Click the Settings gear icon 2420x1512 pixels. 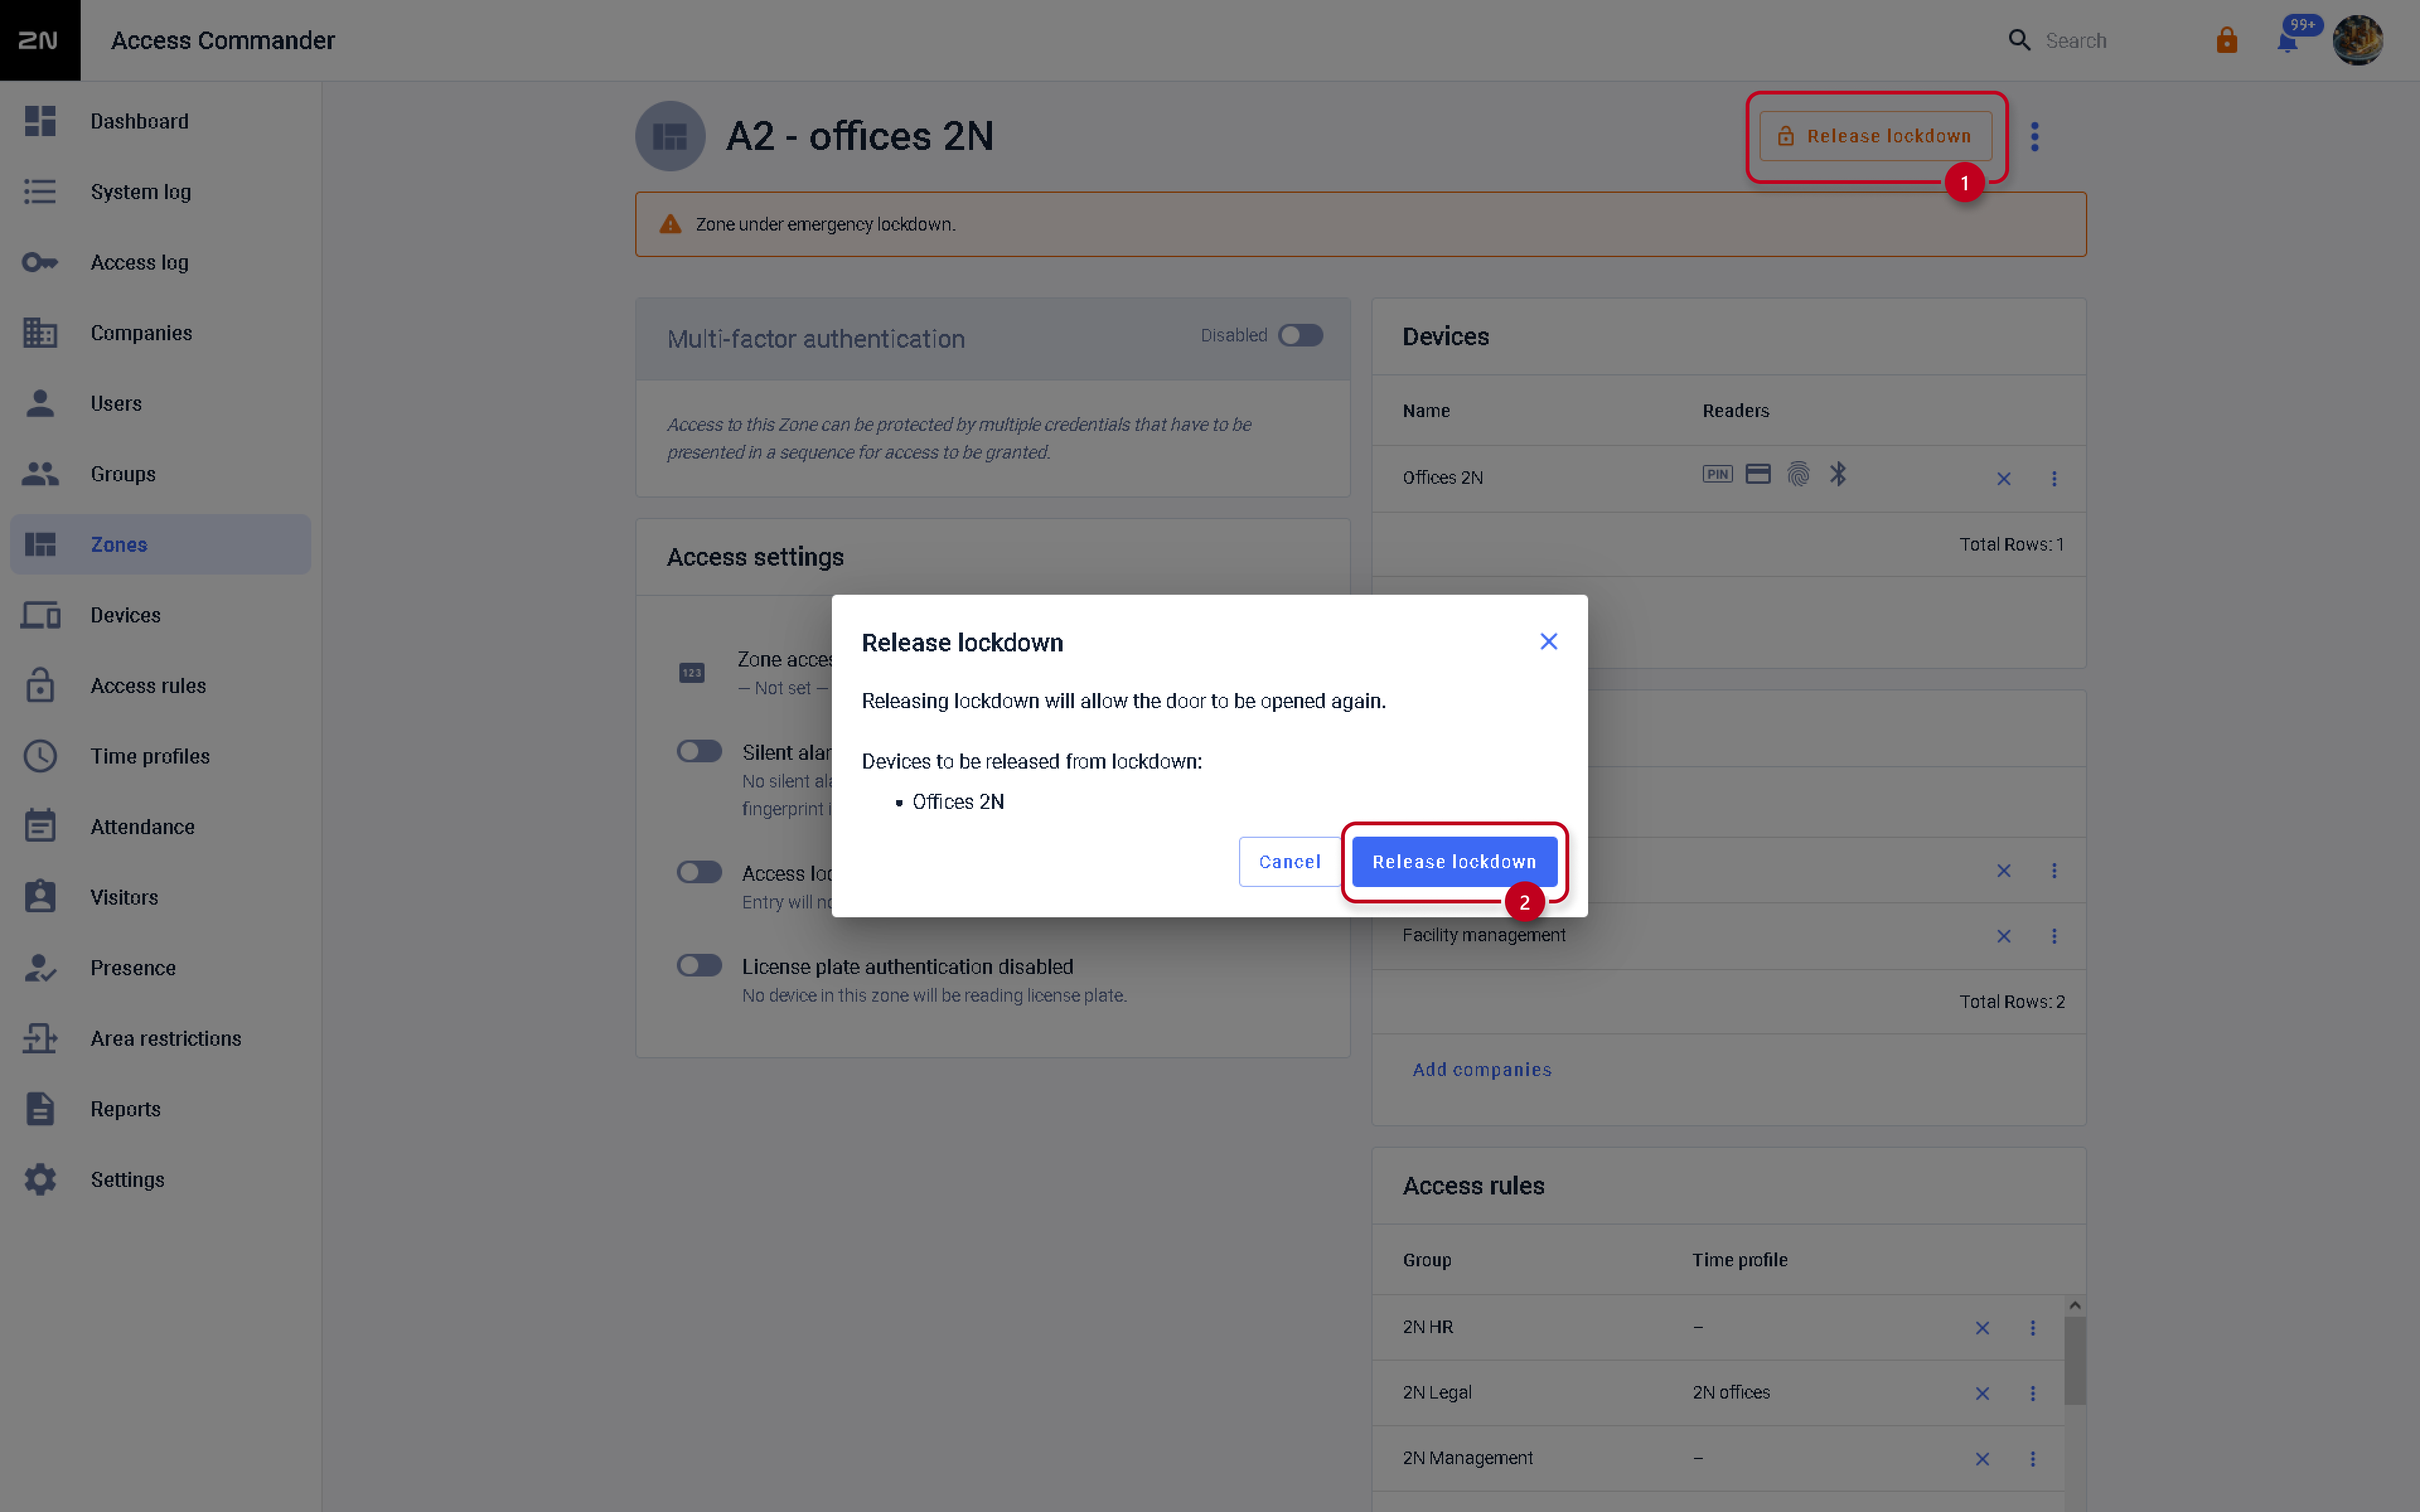point(40,1180)
